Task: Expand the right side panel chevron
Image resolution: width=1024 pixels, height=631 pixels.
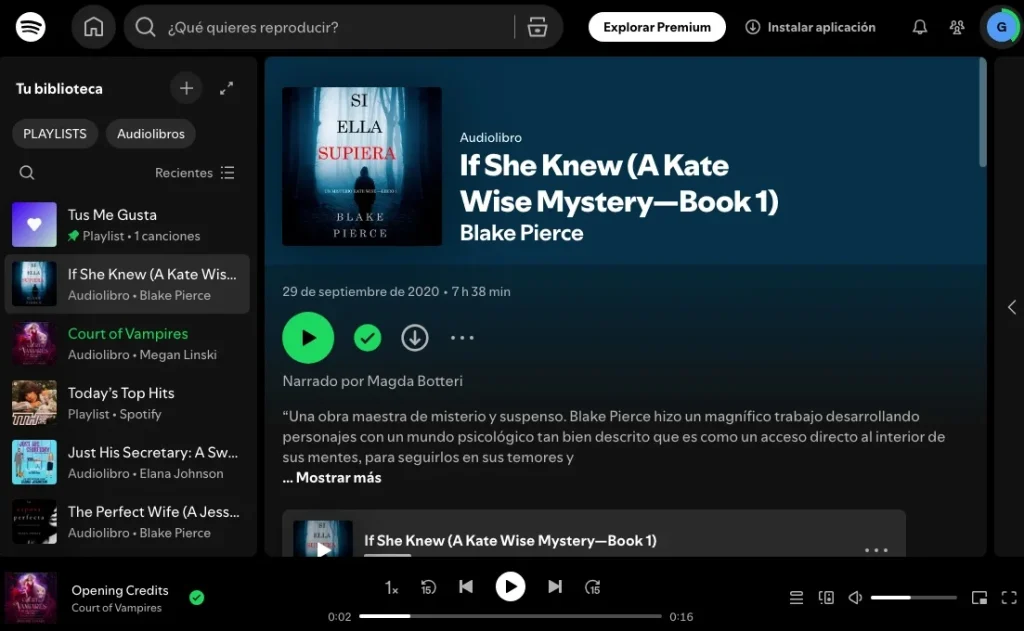Action: pos(1011,307)
